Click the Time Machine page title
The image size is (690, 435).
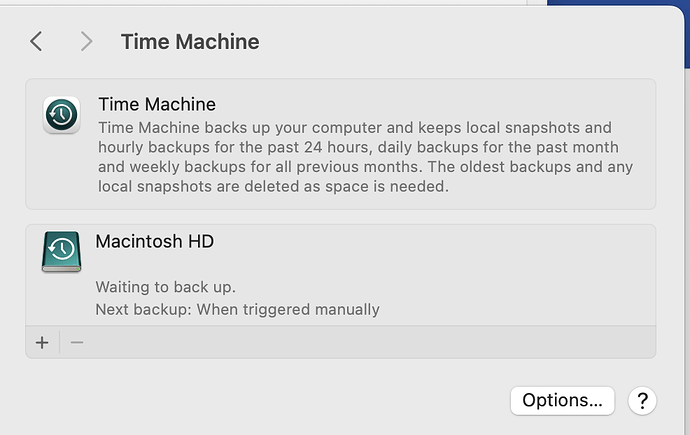coord(190,41)
